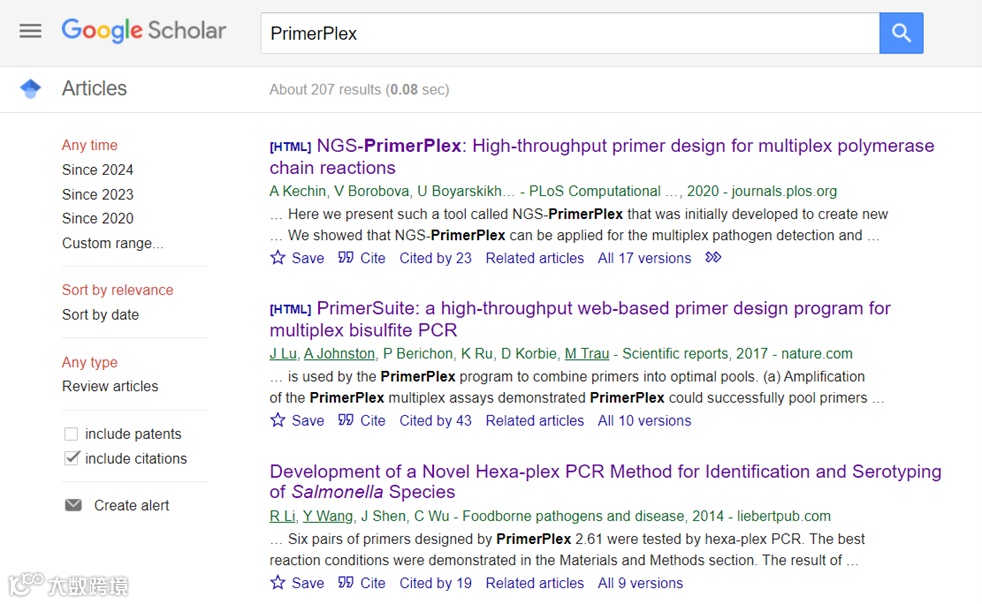Uncheck the include citations checkbox
The height and width of the screenshot is (604, 982).
tap(71, 458)
